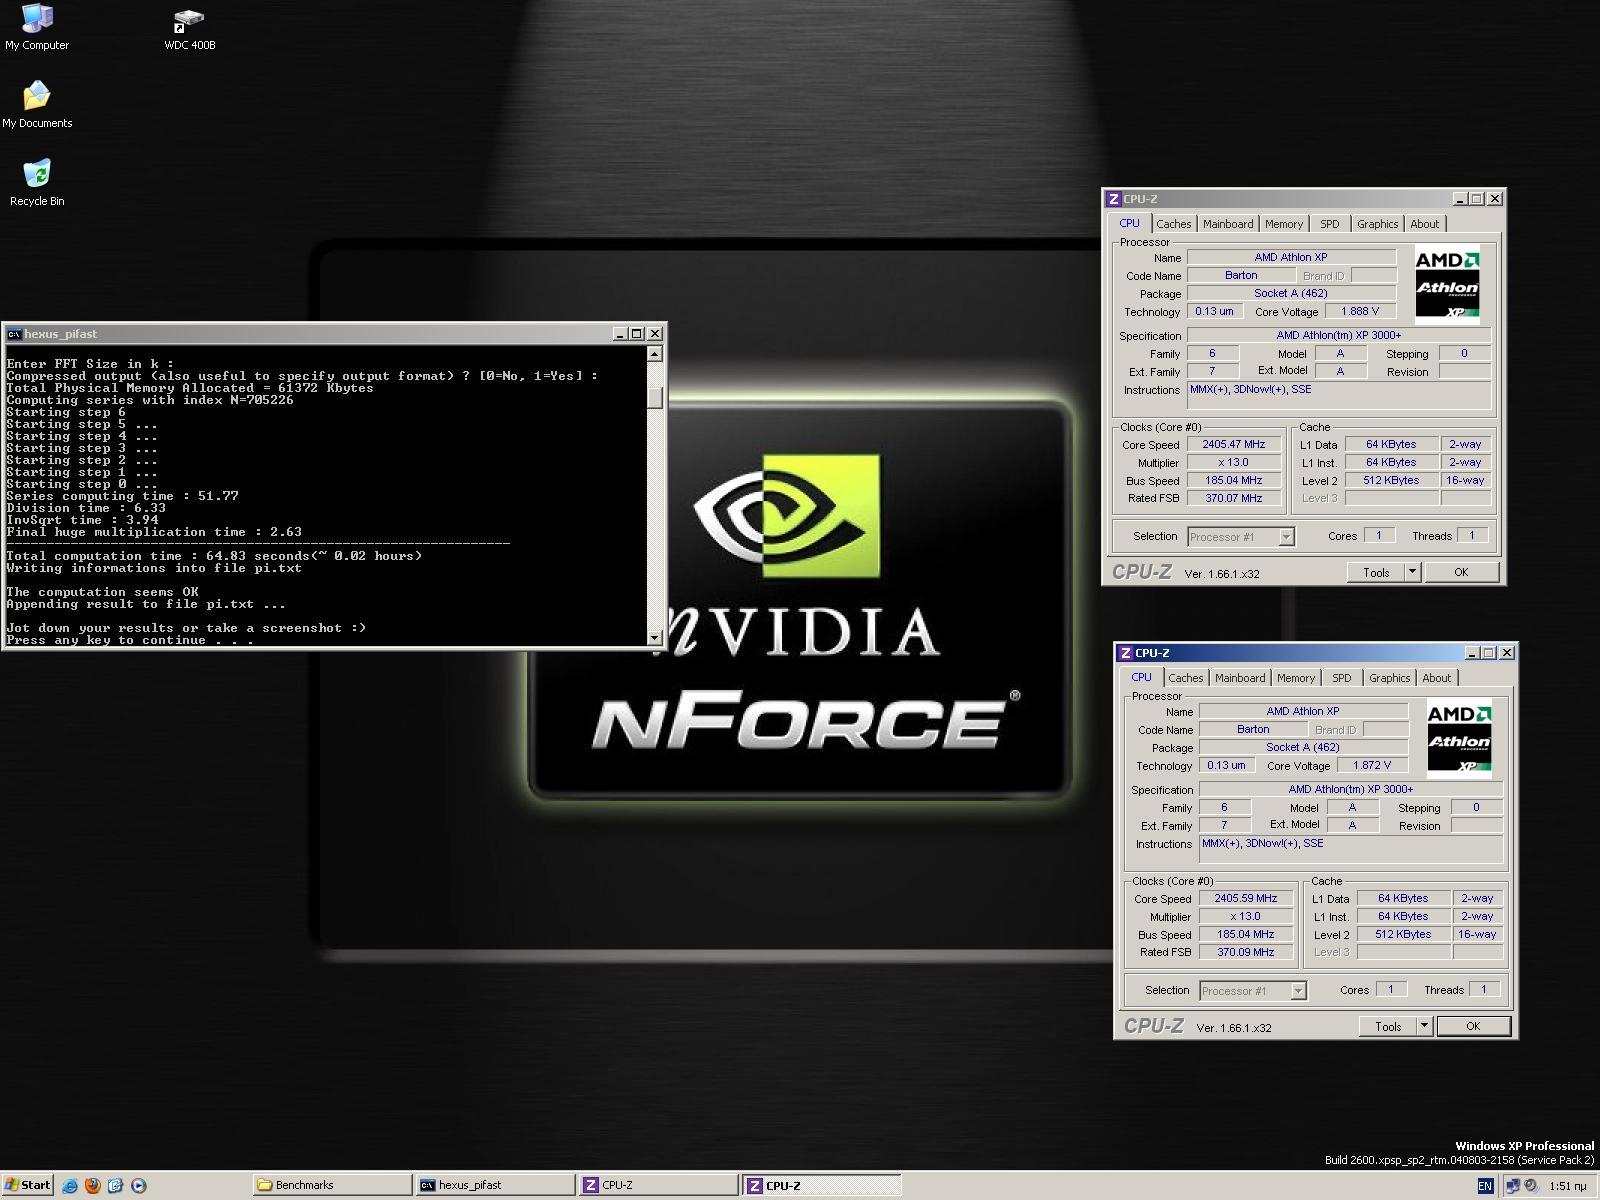
Task: Click Rated FSB 370.07 MHz value
Action: click(x=1234, y=498)
